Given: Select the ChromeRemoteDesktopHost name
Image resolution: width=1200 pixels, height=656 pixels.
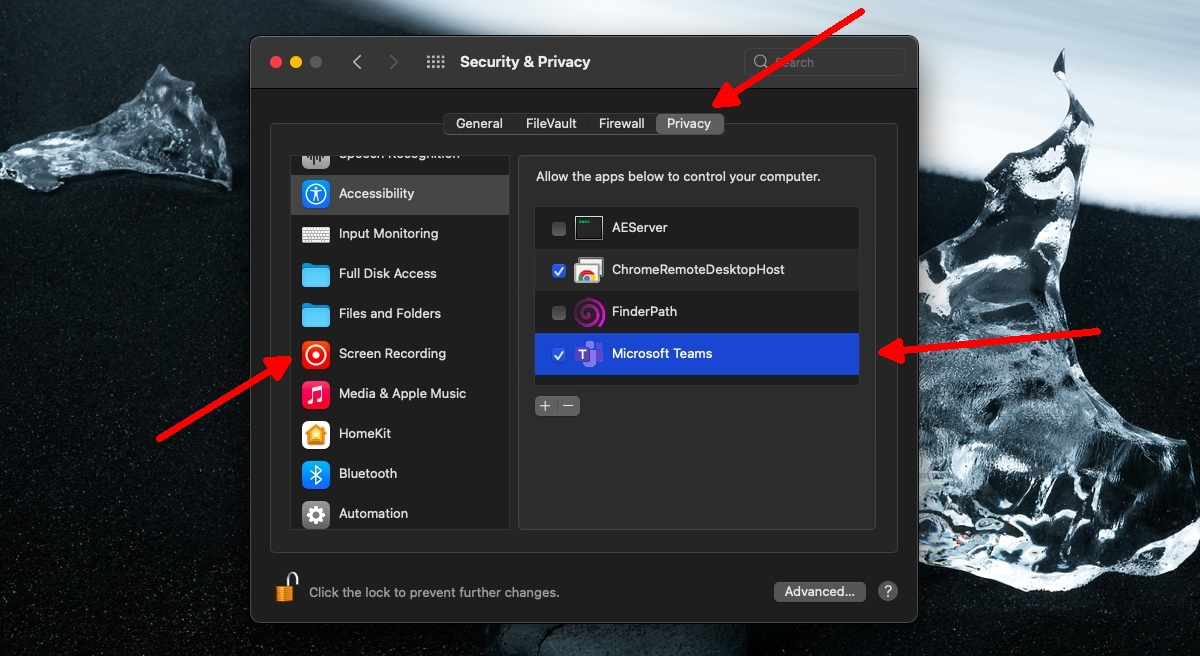Looking at the screenshot, I should [x=698, y=269].
